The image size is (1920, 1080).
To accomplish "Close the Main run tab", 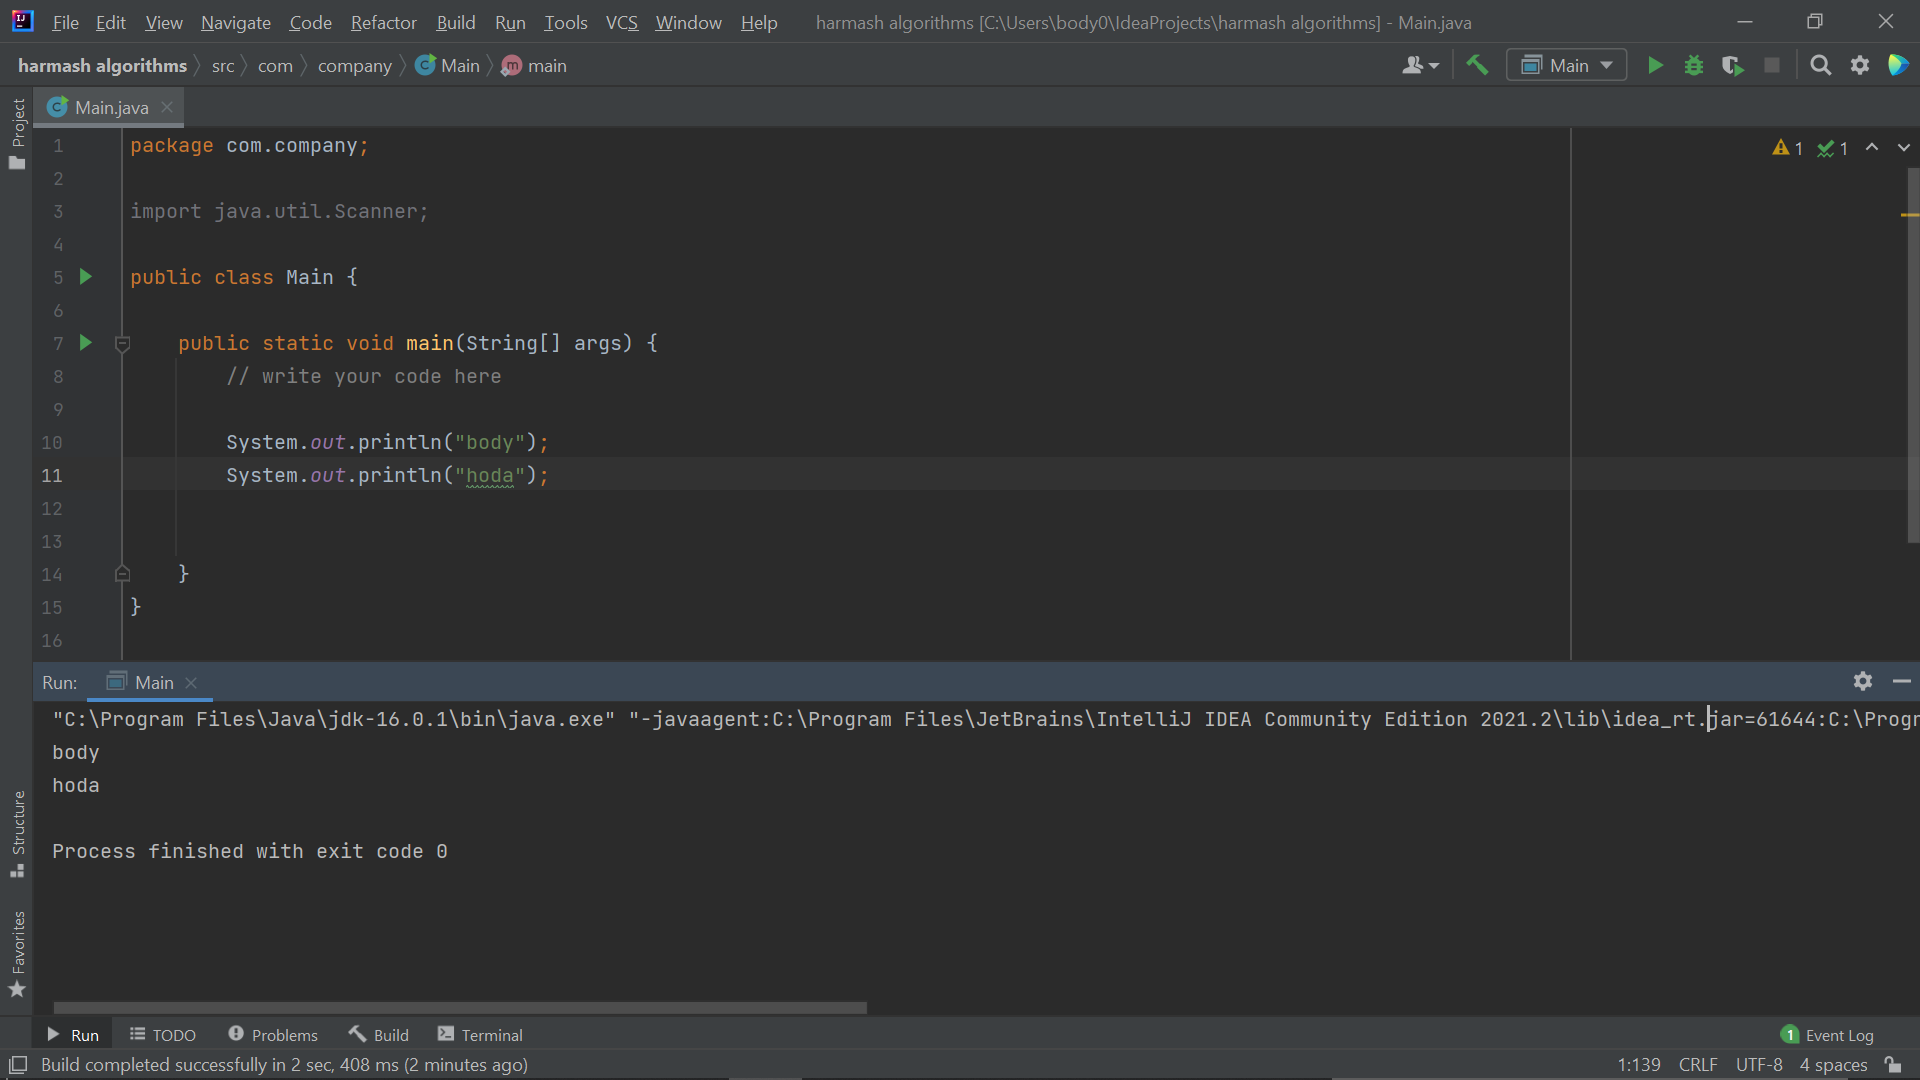I will tap(191, 683).
